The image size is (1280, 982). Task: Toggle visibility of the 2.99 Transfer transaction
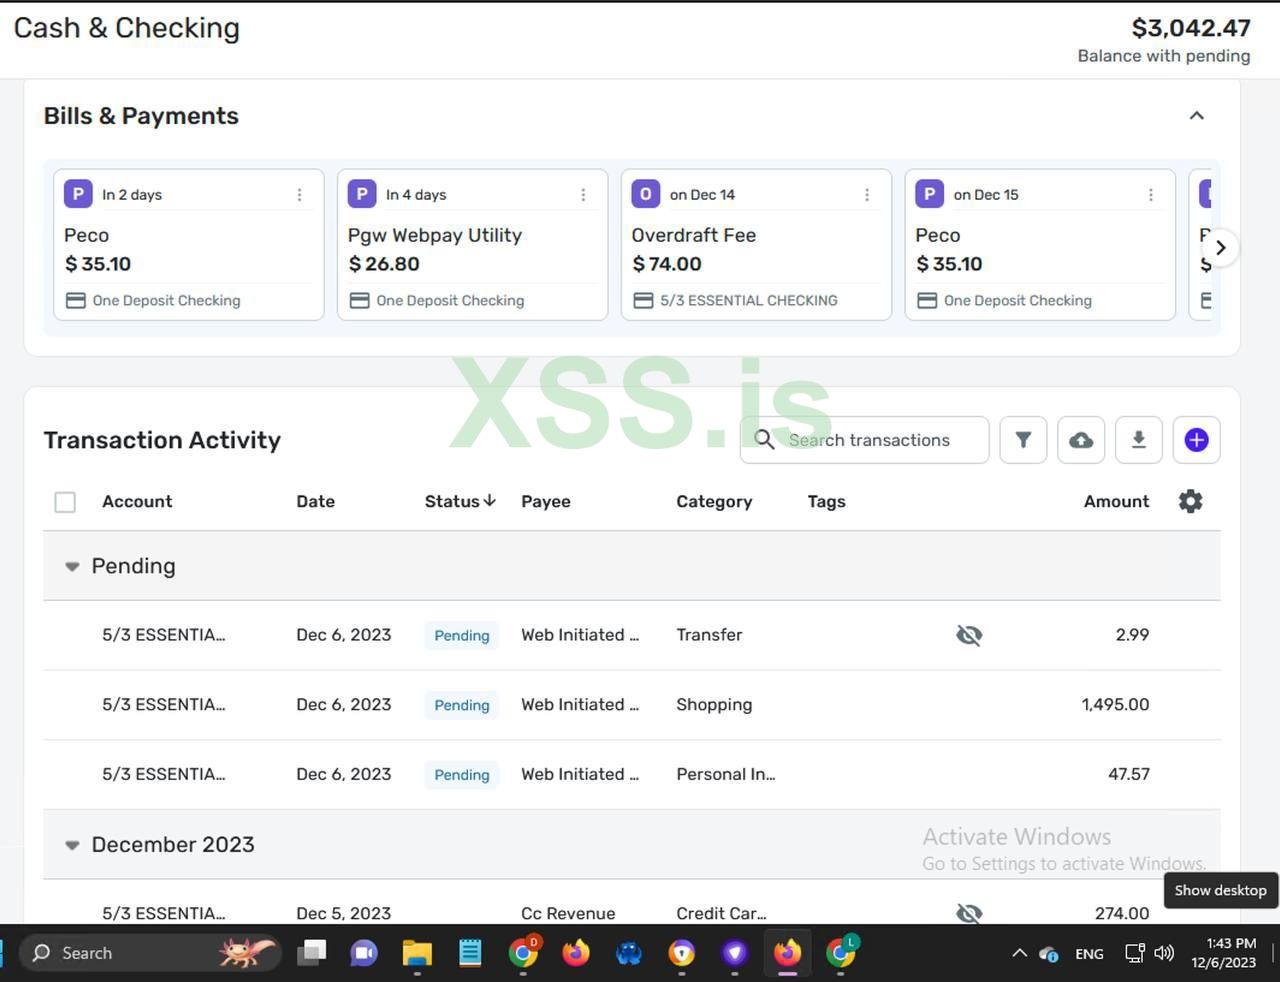tap(969, 635)
